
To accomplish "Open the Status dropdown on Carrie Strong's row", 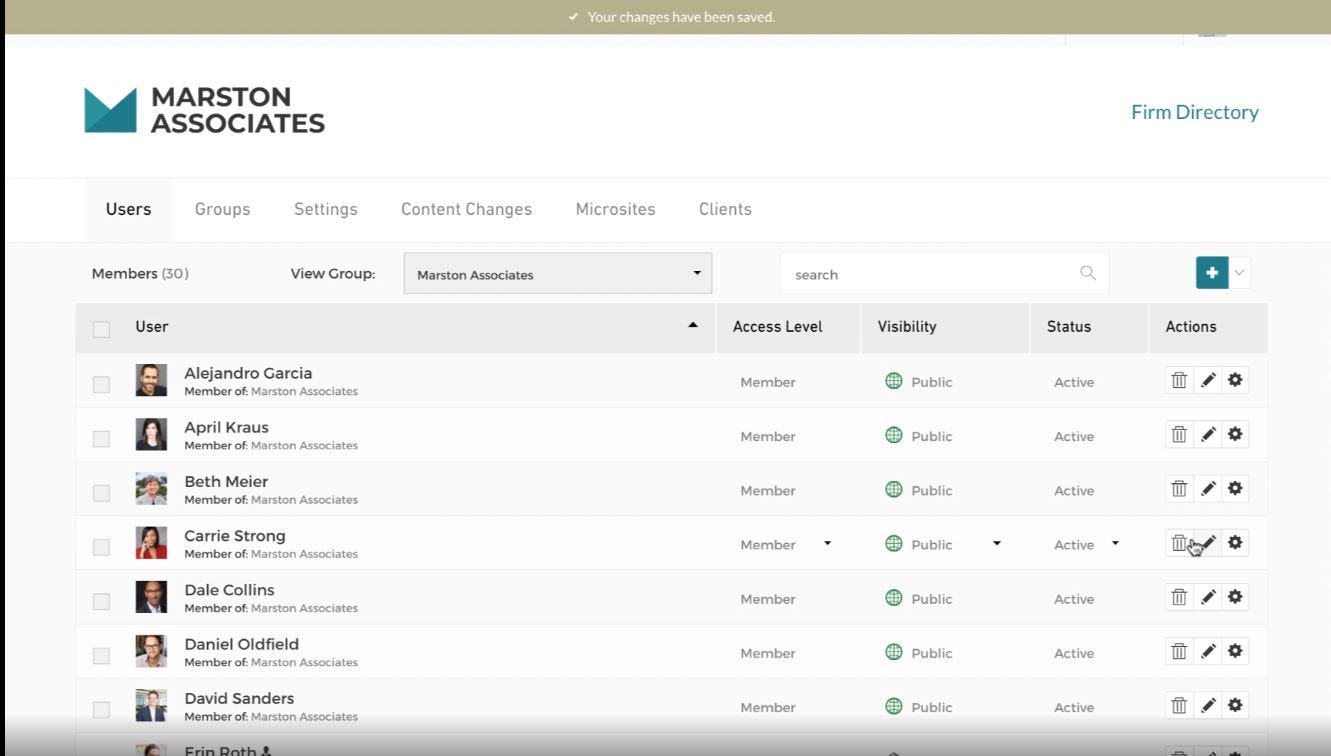I will (x=1113, y=543).
